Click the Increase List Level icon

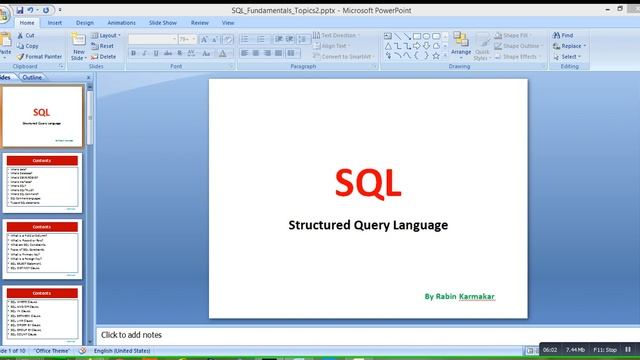pos(289,39)
